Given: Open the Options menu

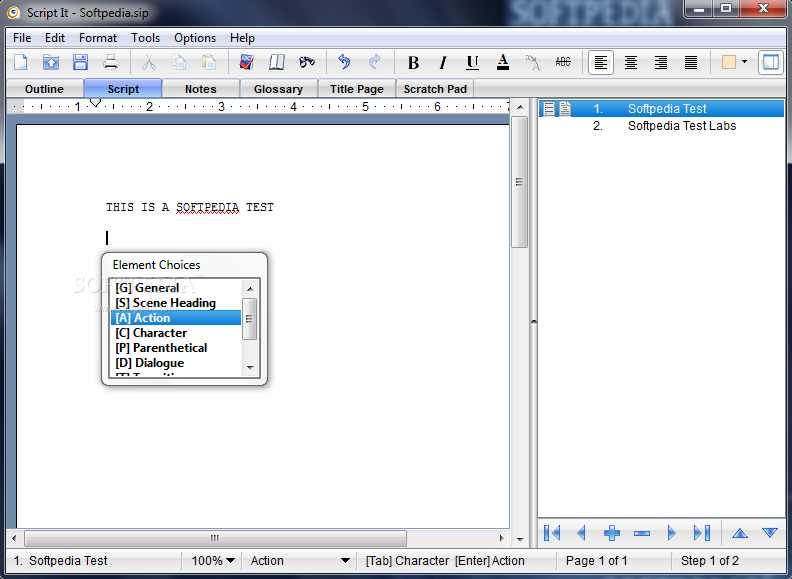Looking at the screenshot, I should coord(195,38).
